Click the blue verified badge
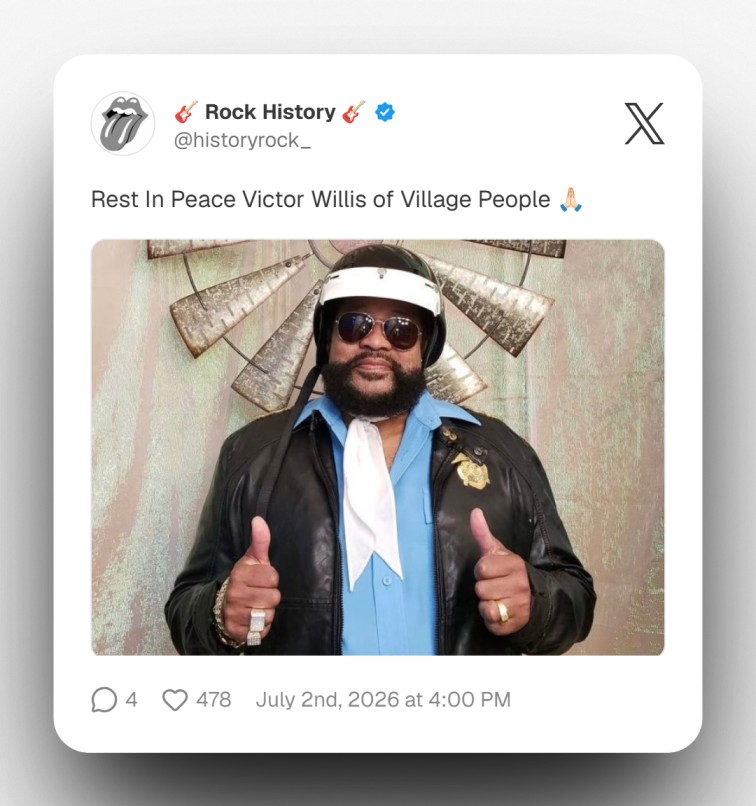 click(x=384, y=112)
